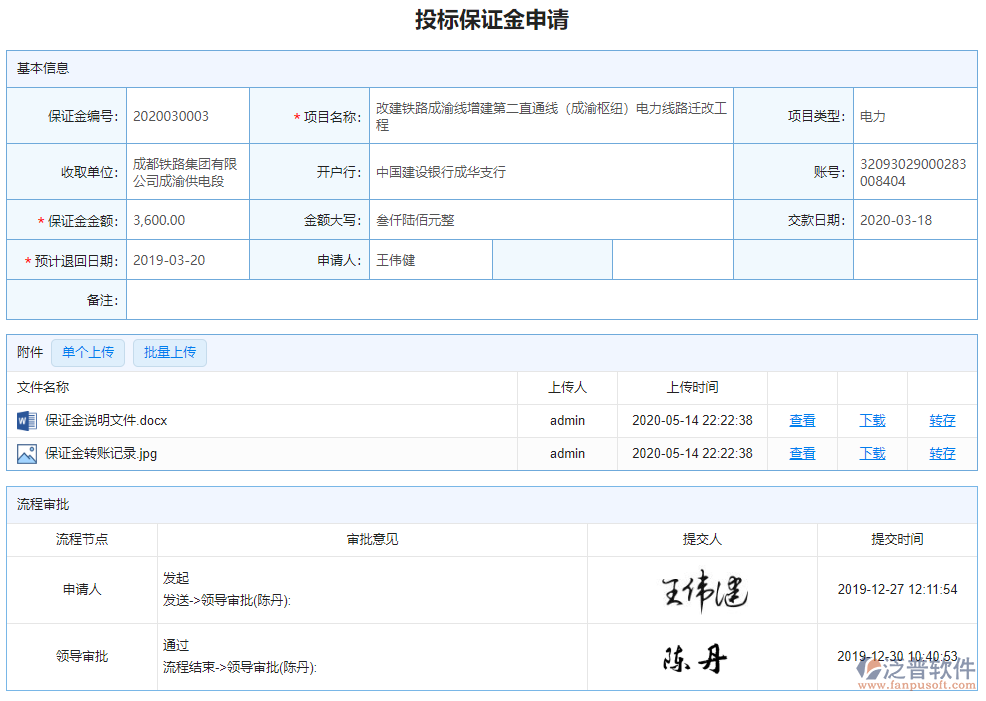Open 查看 for 保证金说明文件.docx
Screen dimensions: 986x701
pyautogui.click(x=802, y=420)
